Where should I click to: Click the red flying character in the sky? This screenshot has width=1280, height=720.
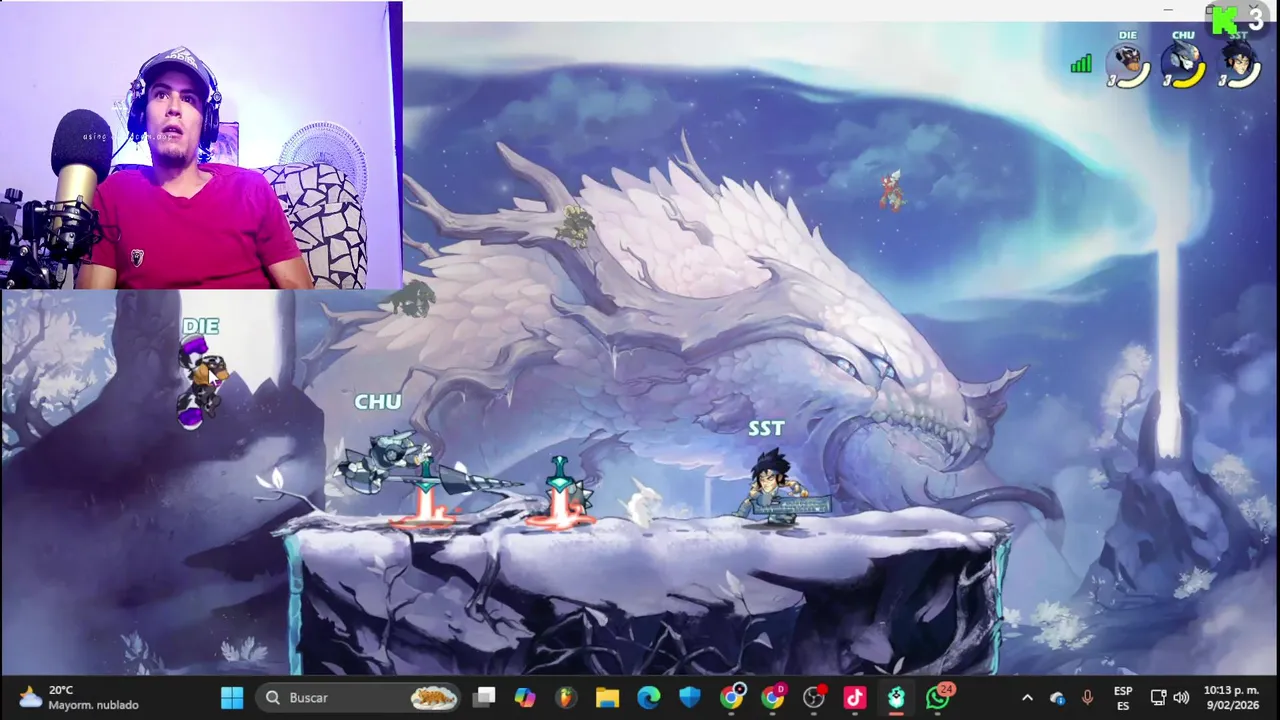click(x=891, y=190)
